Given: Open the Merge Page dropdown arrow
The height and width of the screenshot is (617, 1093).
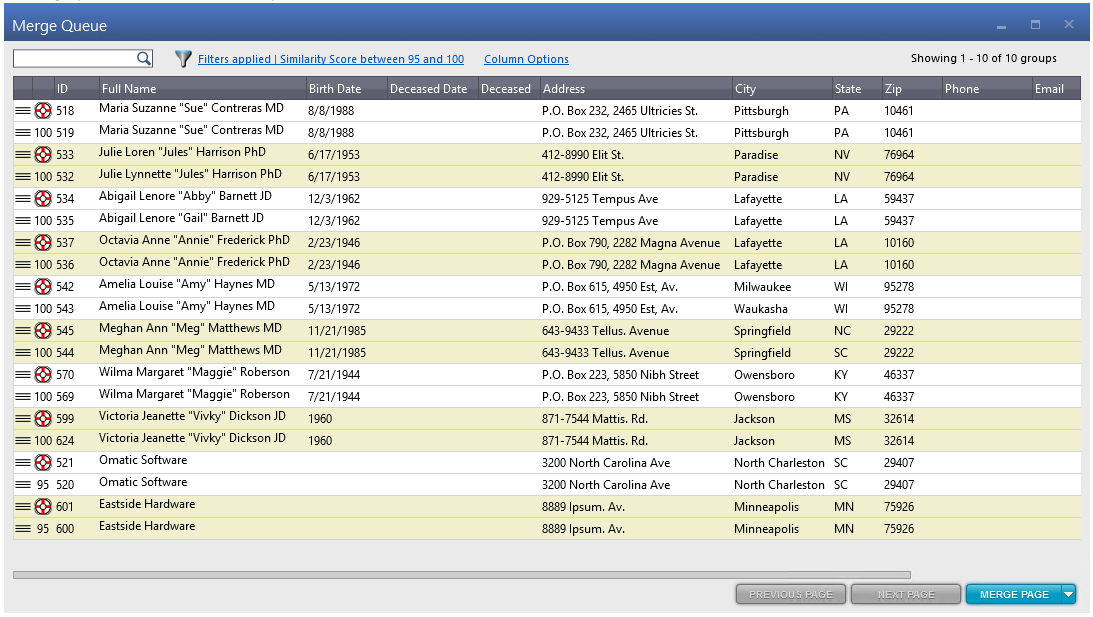Looking at the screenshot, I should coord(1069,594).
